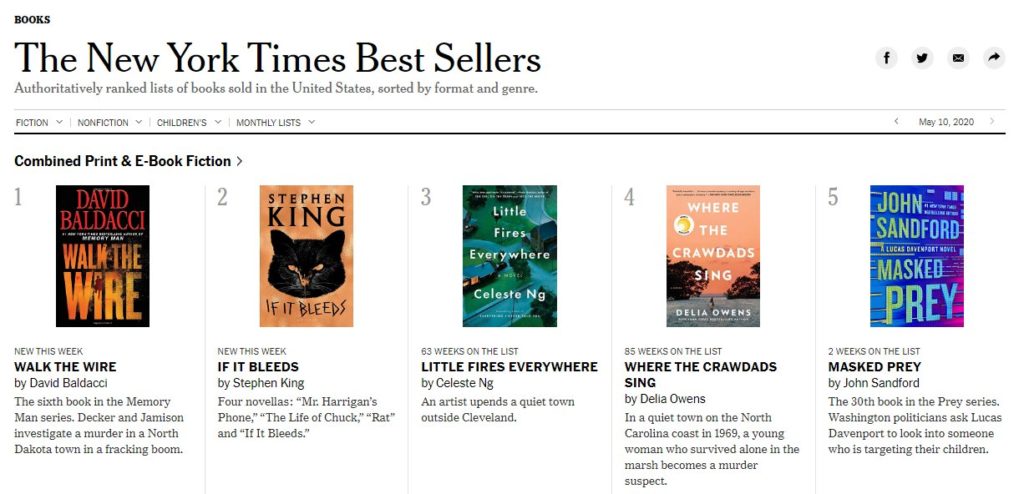The width and height of the screenshot is (1024, 494).
Task: View the Little Fires Everywhere cover
Action: 509,256
